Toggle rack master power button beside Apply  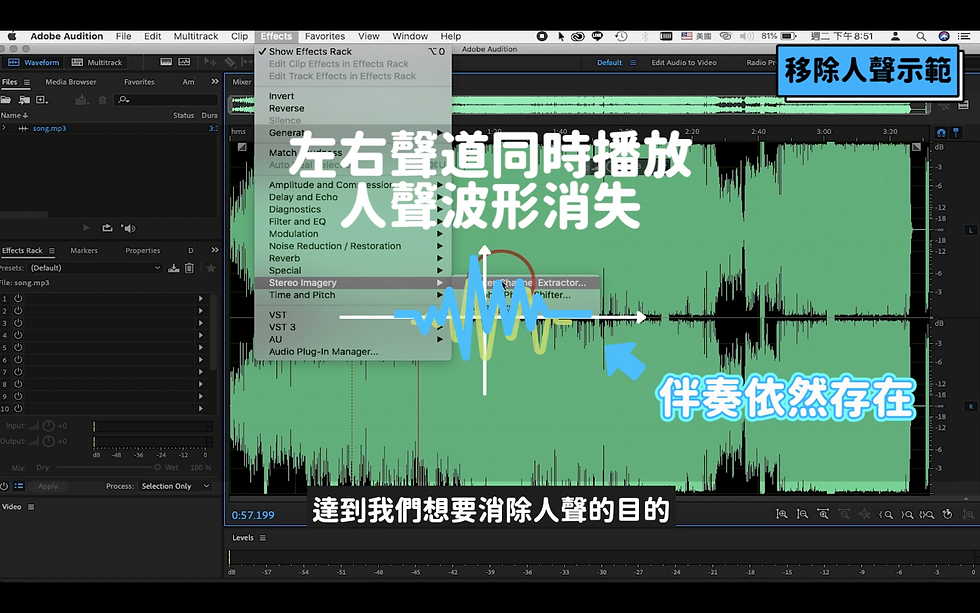4,486
